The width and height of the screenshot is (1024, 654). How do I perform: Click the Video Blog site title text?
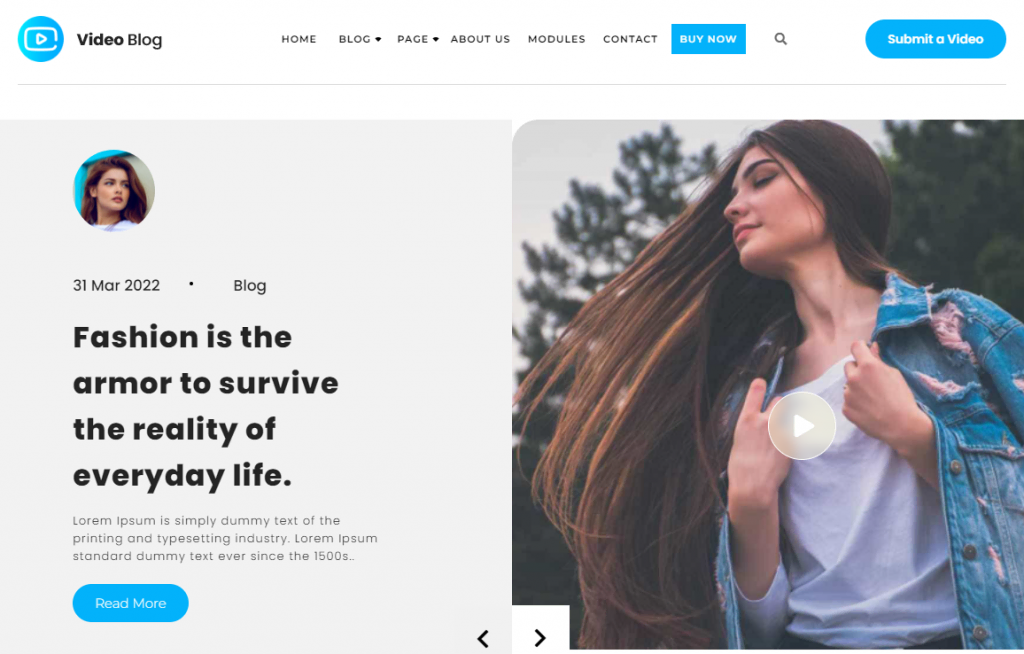tap(120, 40)
